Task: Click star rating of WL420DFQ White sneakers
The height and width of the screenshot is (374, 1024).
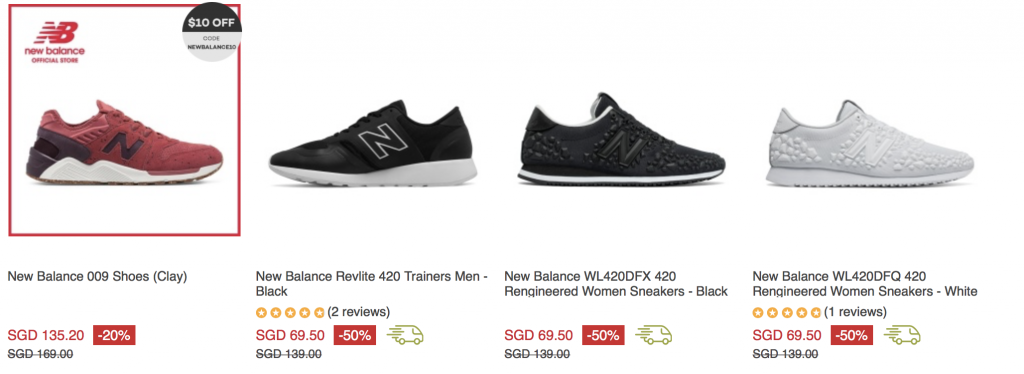Action: tap(787, 313)
